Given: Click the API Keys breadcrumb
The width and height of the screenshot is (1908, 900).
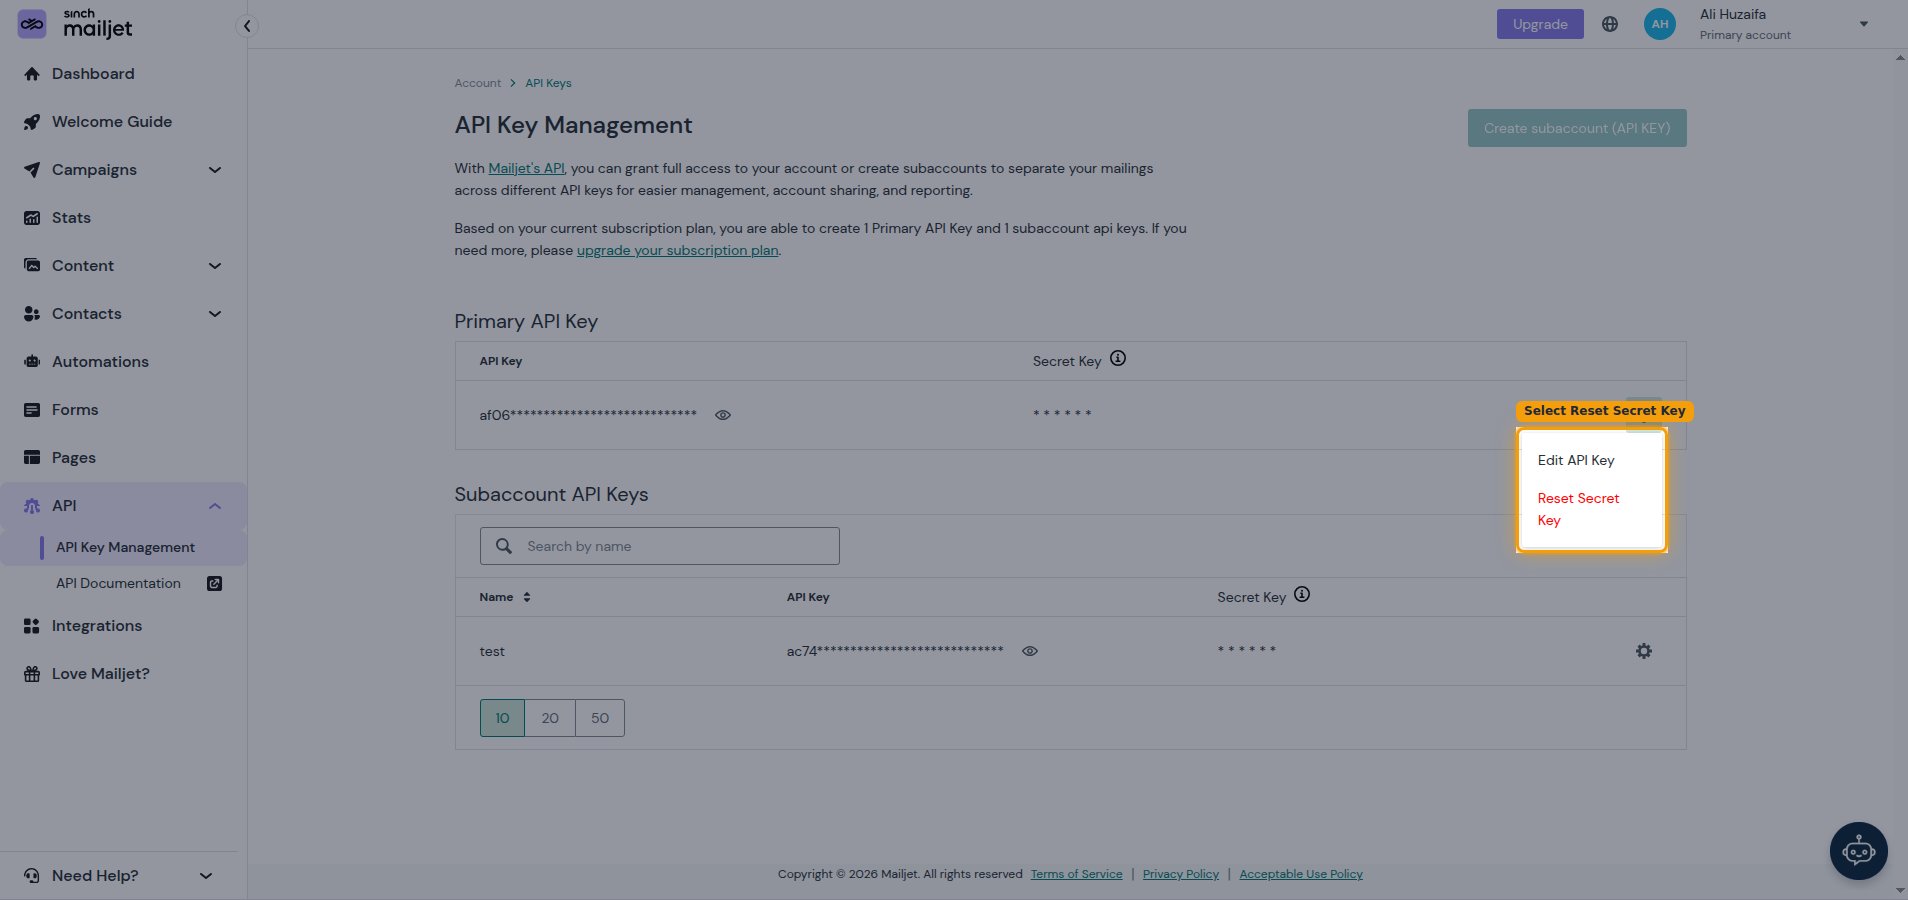Looking at the screenshot, I should pos(549,83).
